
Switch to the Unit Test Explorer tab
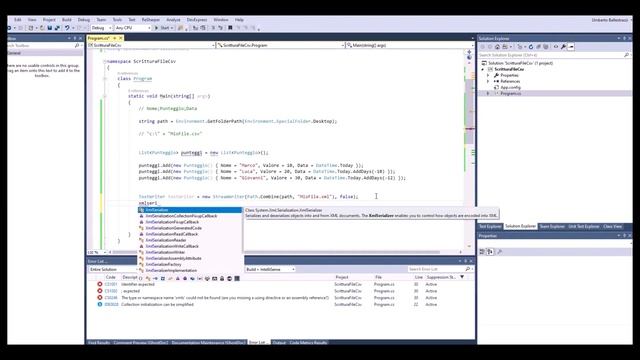[584, 226]
